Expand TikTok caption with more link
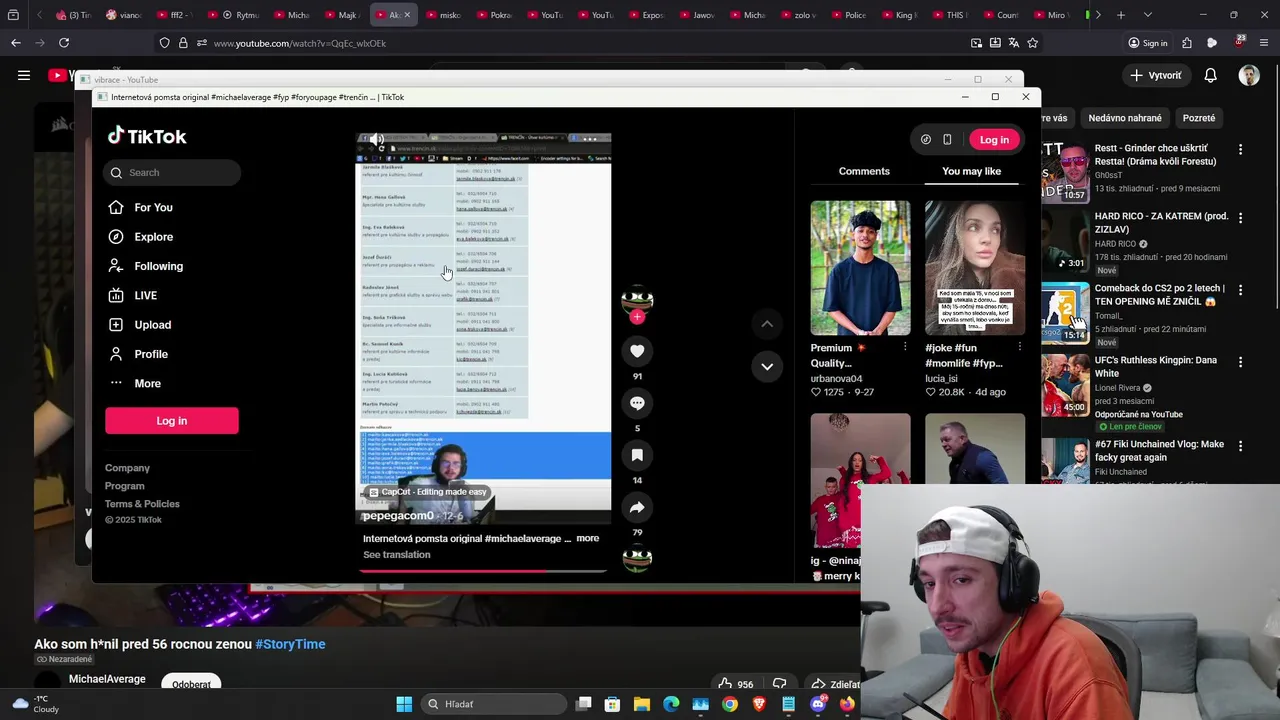Screen dimensions: 1280x720 tap(587, 538)
